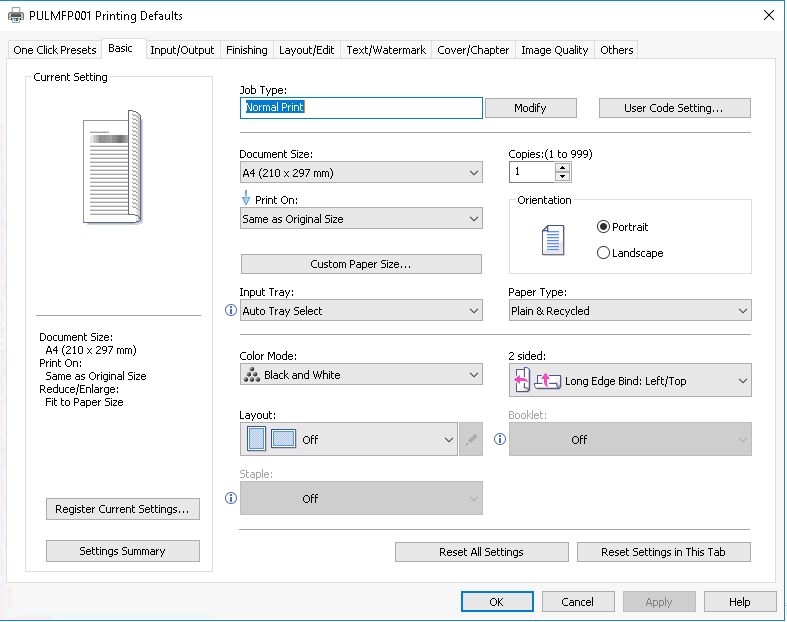Screen dimensions: 787x622
Task: Click the printer icon in title bar
Action: pyautogui.click(x=16, y=15)
